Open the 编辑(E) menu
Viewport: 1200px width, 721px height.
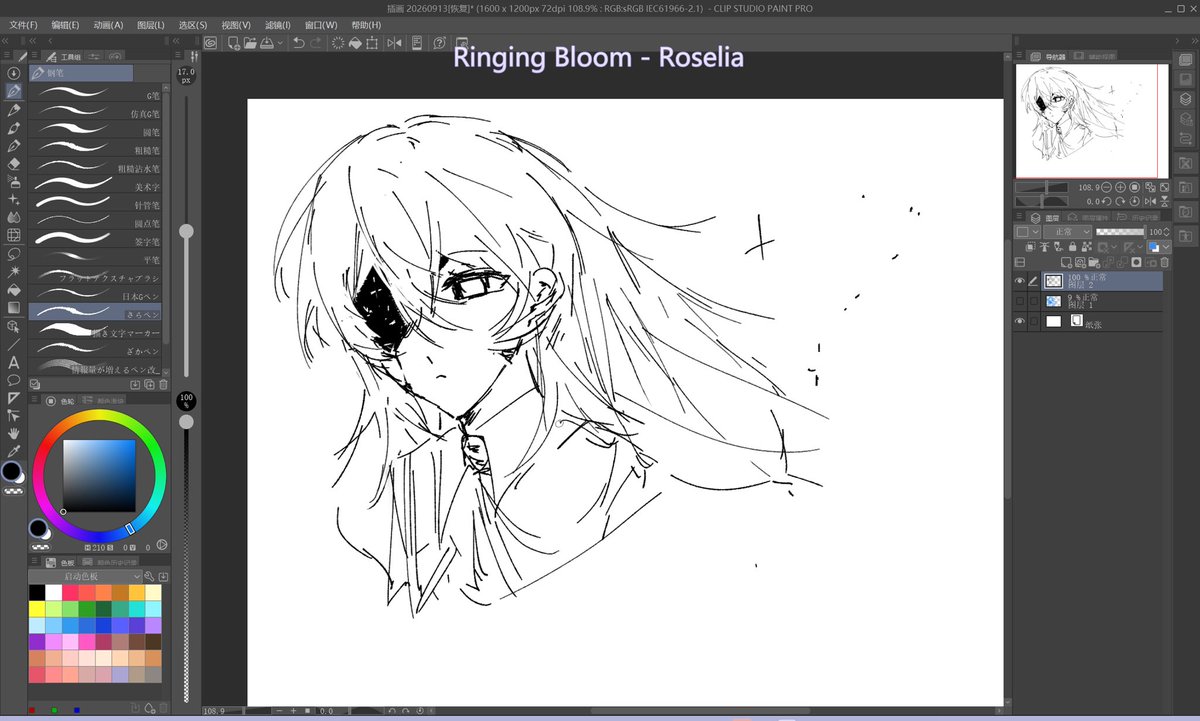(x=66, y=24)
